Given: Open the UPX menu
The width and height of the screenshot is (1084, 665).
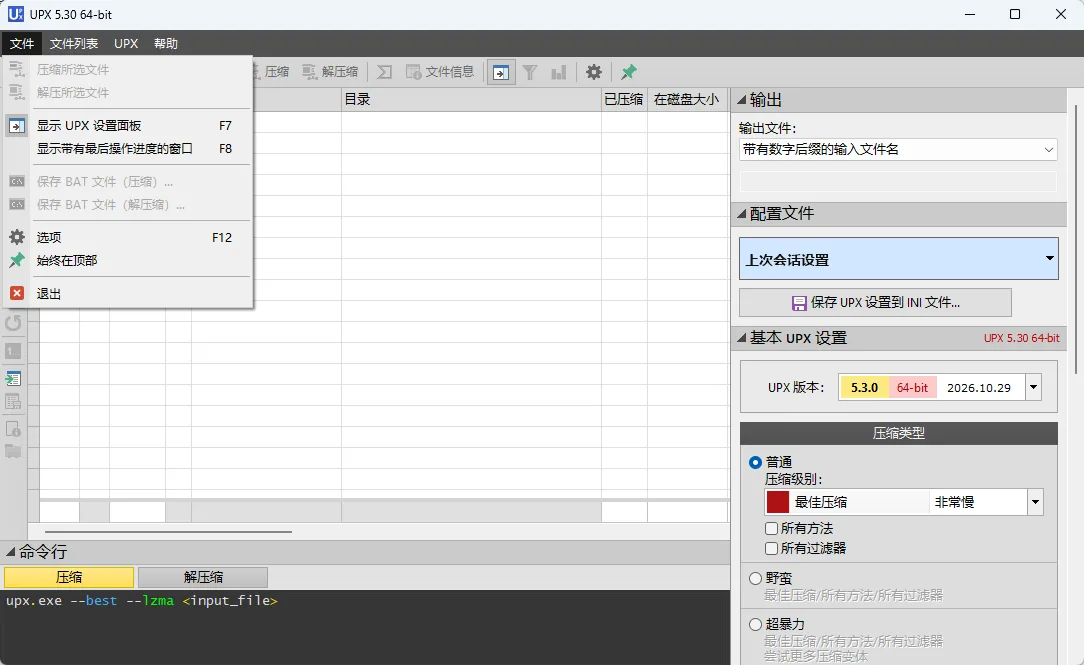Looking at the screenshot, I should tap(126, 44).
